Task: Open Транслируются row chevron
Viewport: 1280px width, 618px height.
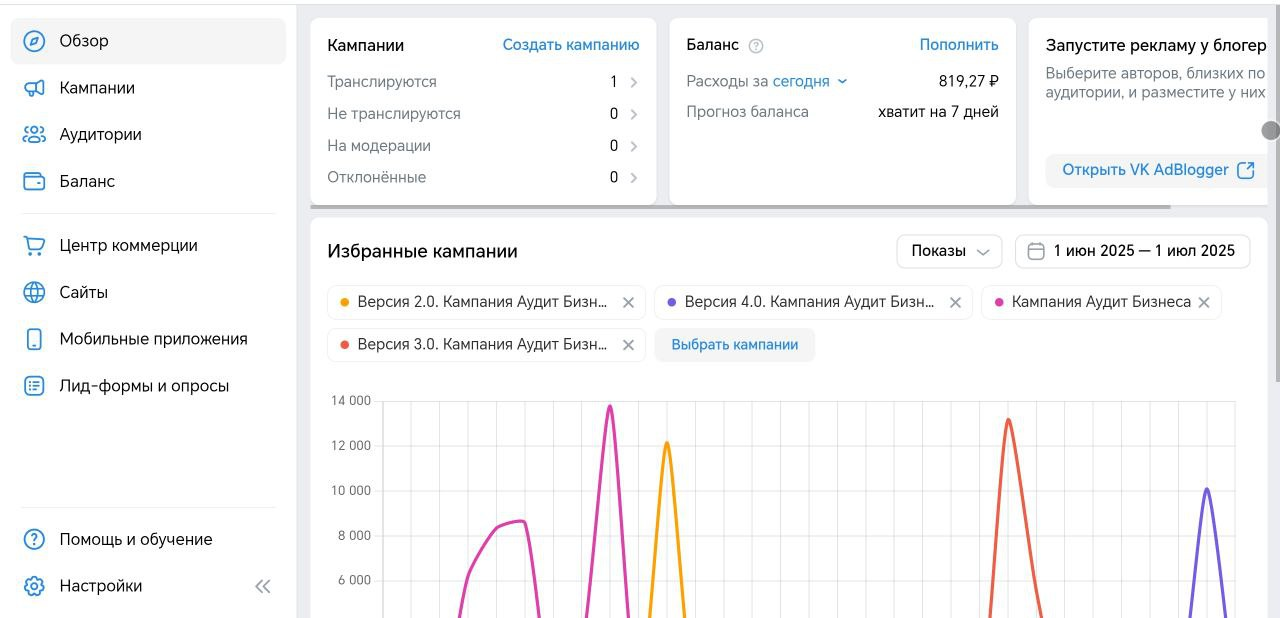Action: click(635, 82)
